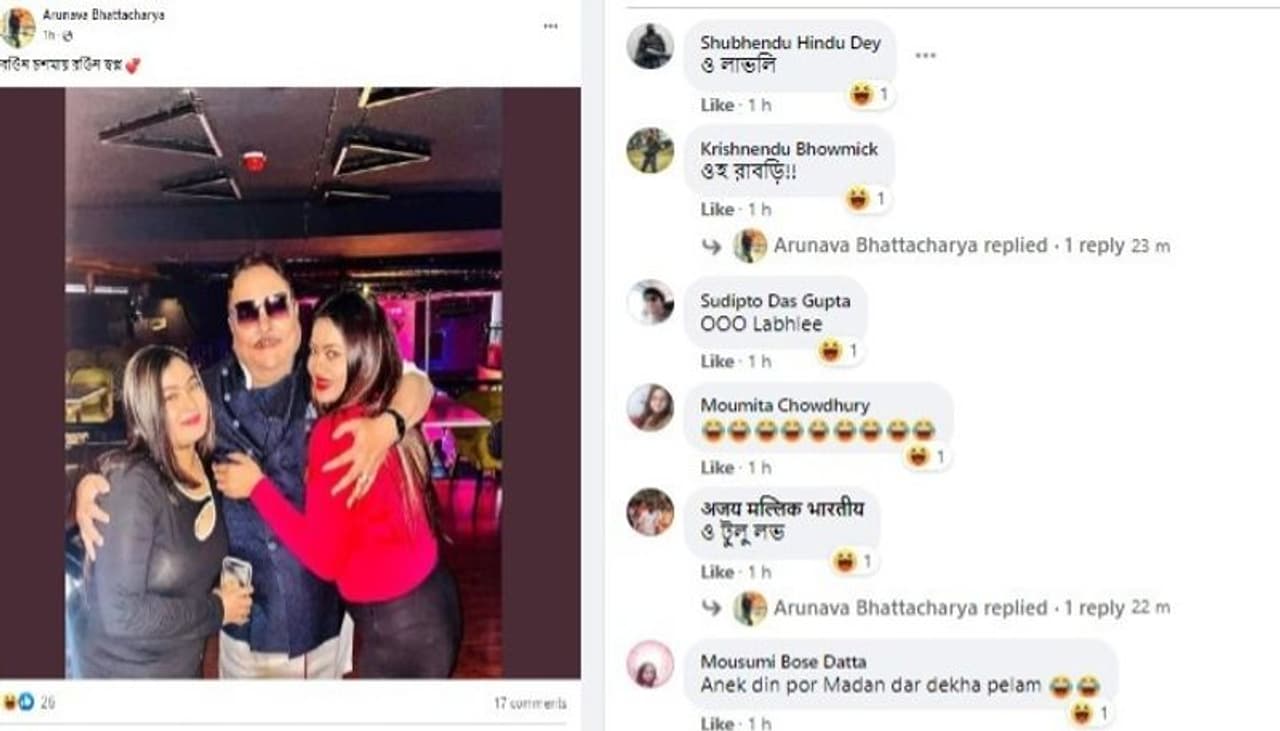Open Moumita Chowdhury's profile avatar
The image size is (1280, 731).
(x=650, y=407)
